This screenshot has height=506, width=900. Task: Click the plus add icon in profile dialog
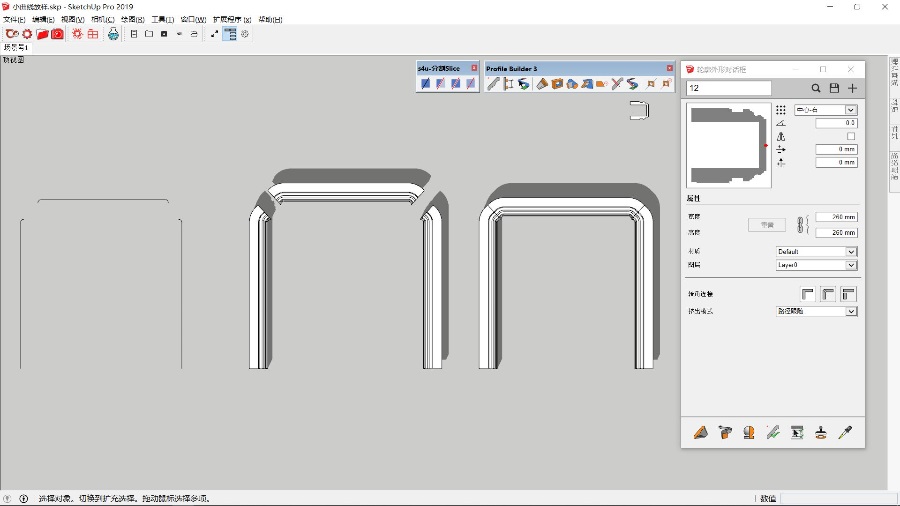pos(852,88)
